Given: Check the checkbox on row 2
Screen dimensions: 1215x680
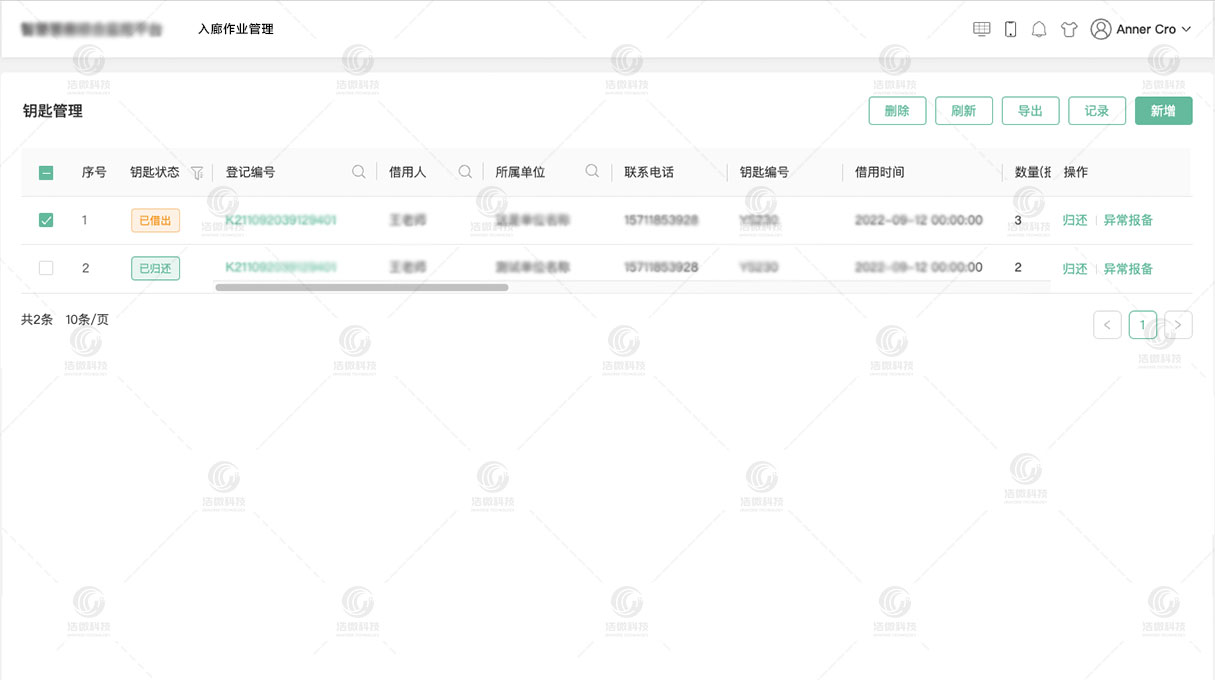Looking at the screenshot, I should 46,267.
